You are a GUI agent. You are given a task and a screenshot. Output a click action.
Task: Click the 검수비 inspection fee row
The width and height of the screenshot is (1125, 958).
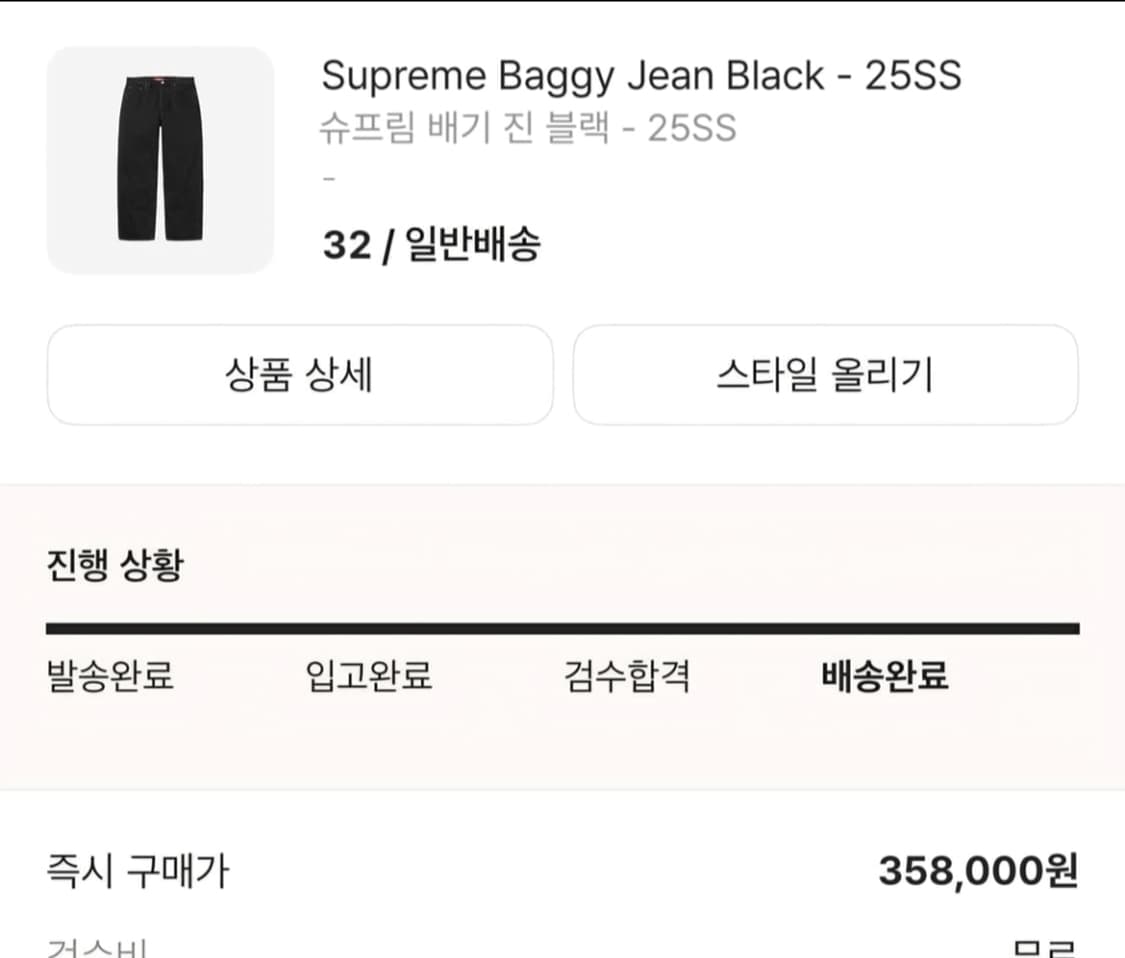pos(95,945)
